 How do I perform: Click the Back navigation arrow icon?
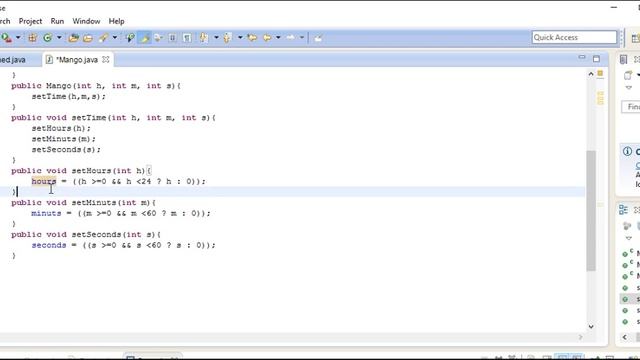coord(267,38)
